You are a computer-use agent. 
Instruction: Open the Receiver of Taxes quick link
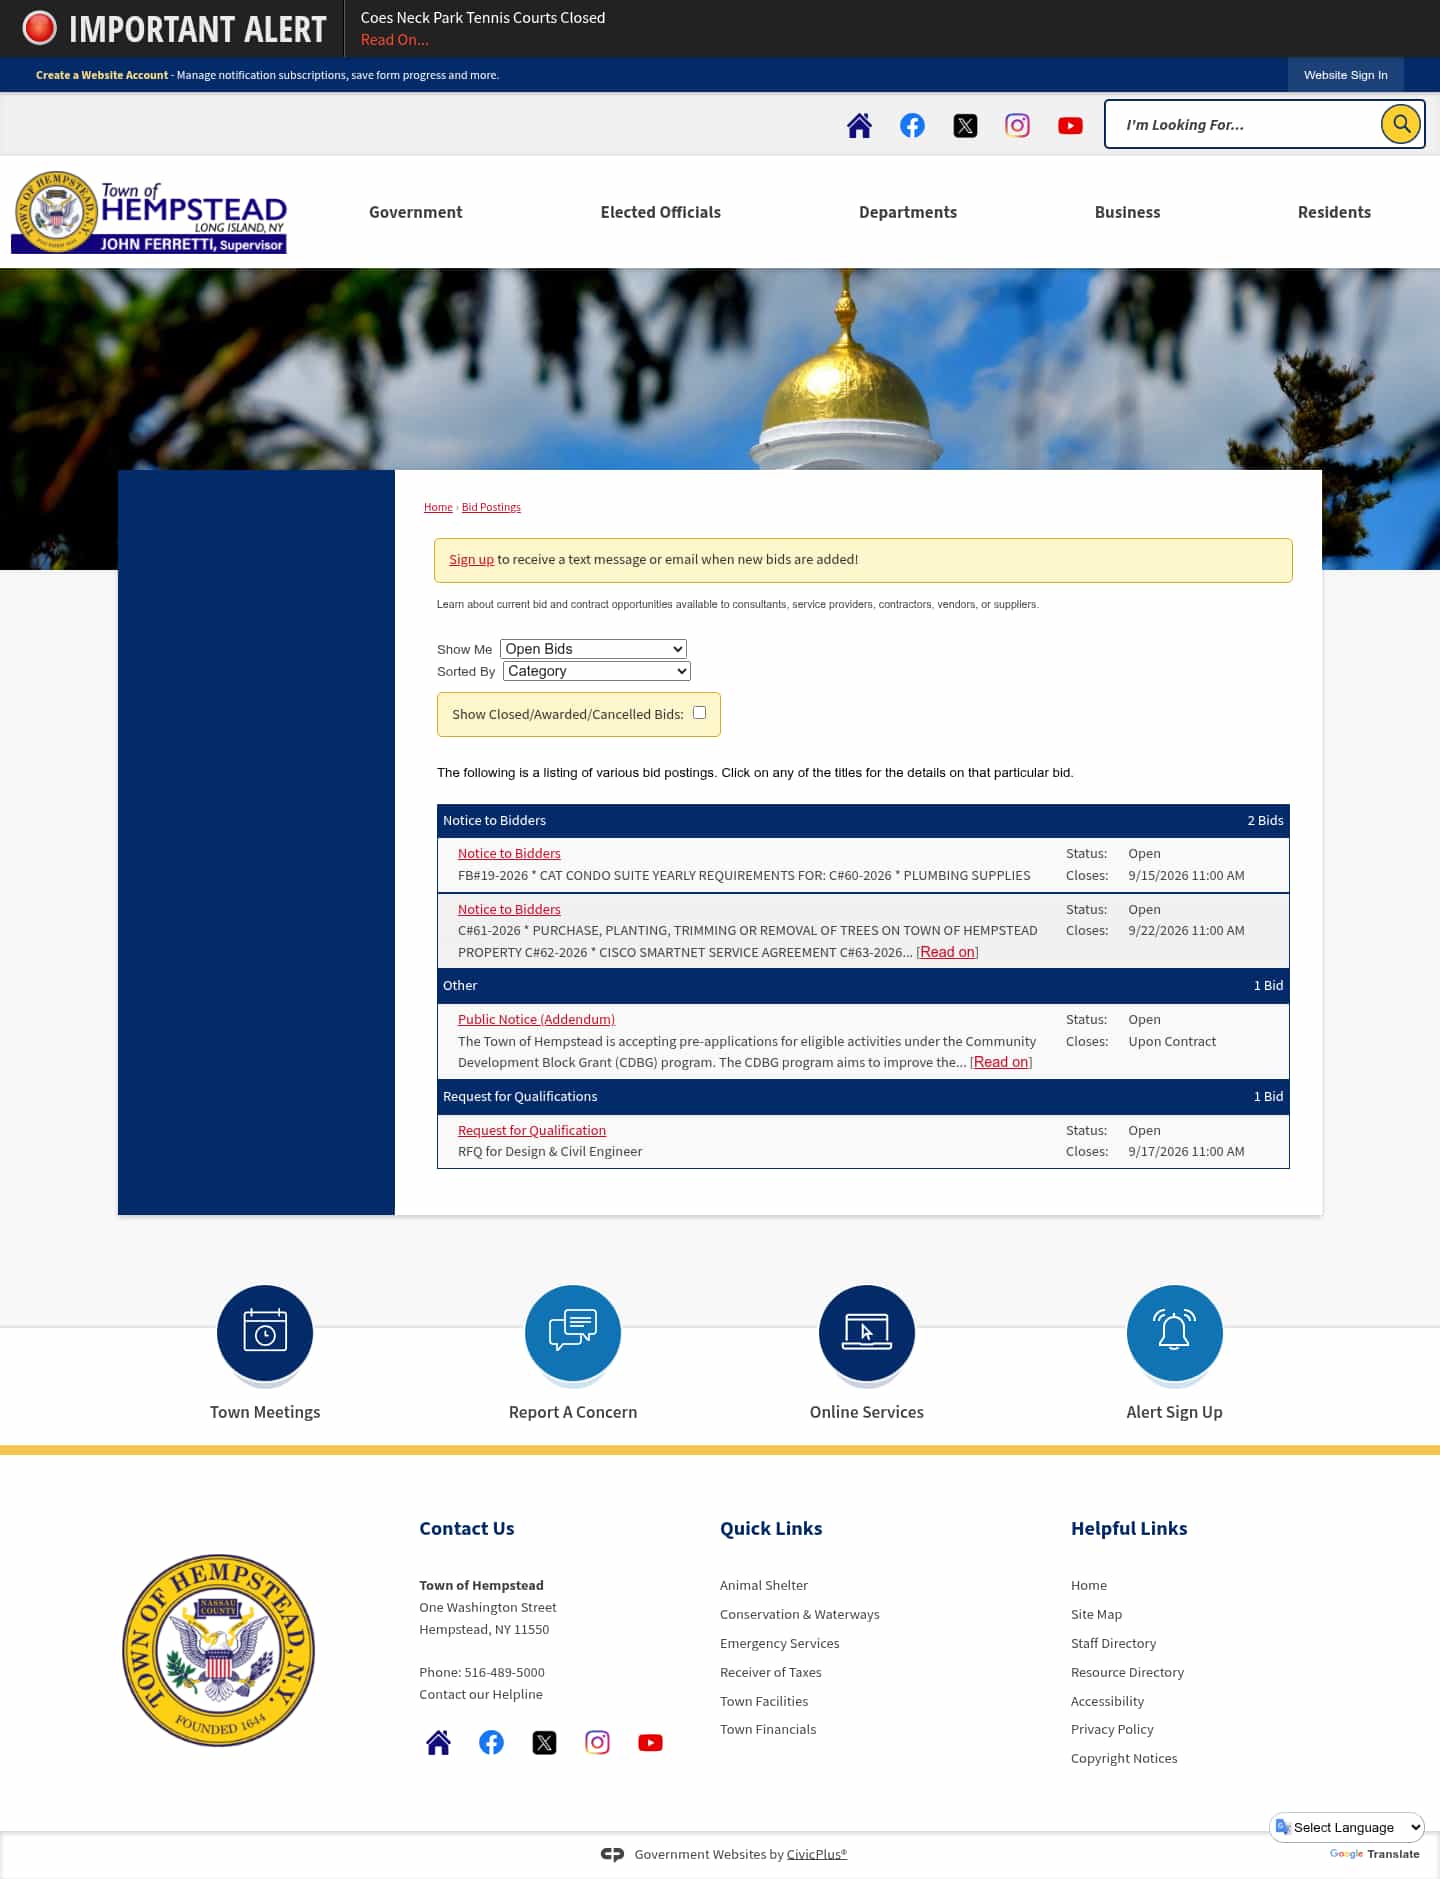pyautogui.click(x=771, y=1672)
